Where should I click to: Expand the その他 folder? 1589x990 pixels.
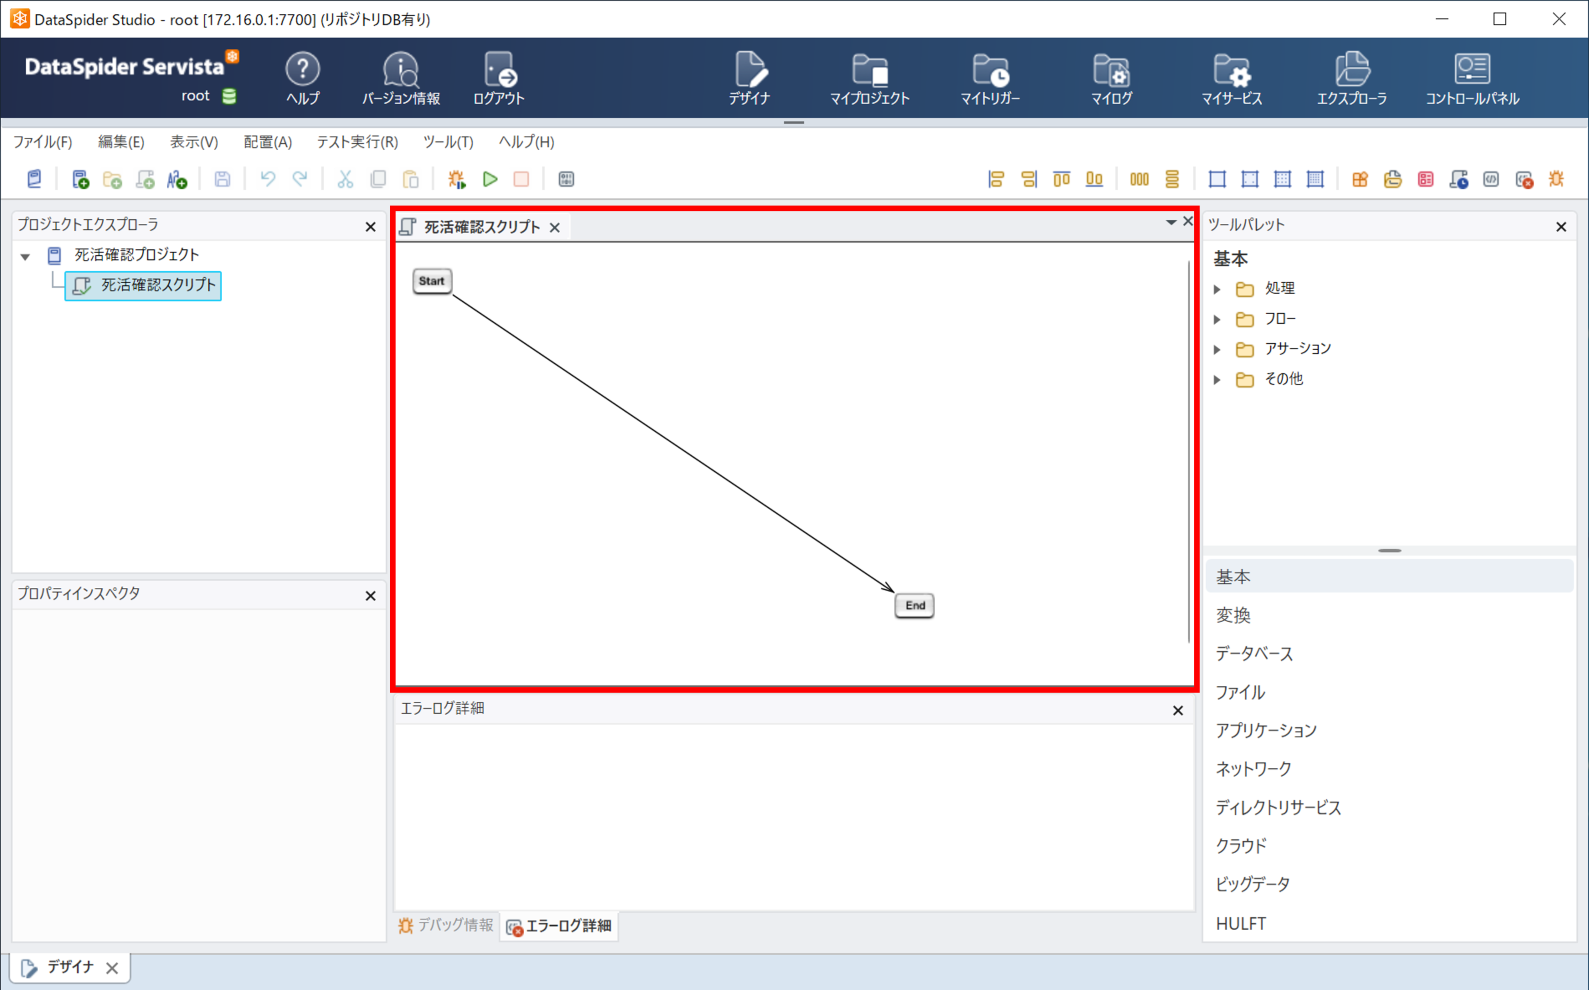pyautogui.click(x=1217, y=379)
